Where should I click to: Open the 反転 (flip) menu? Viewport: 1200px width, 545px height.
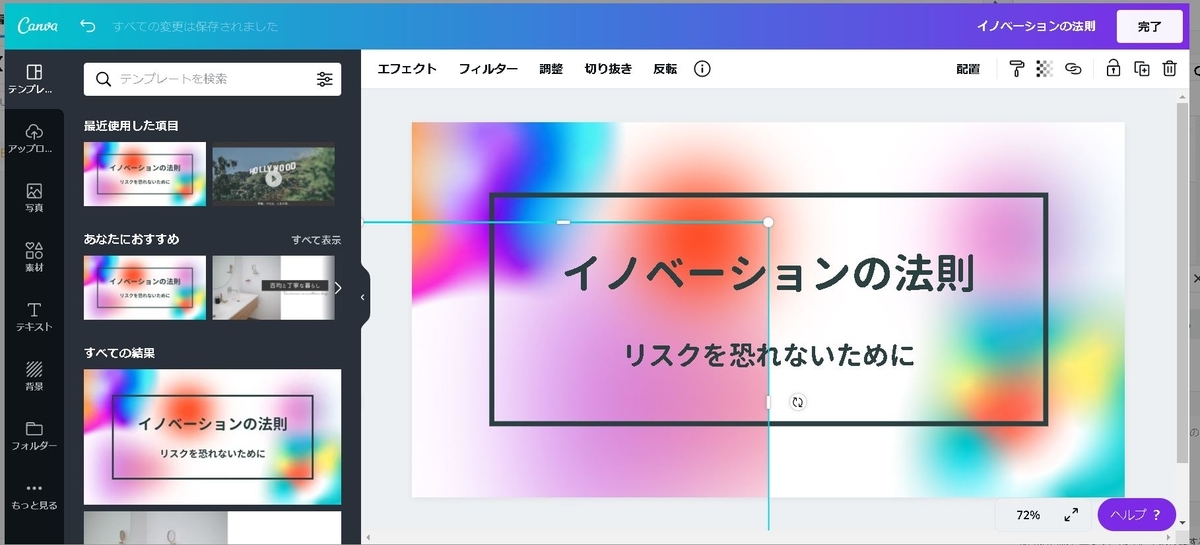[x=665, y=69]
